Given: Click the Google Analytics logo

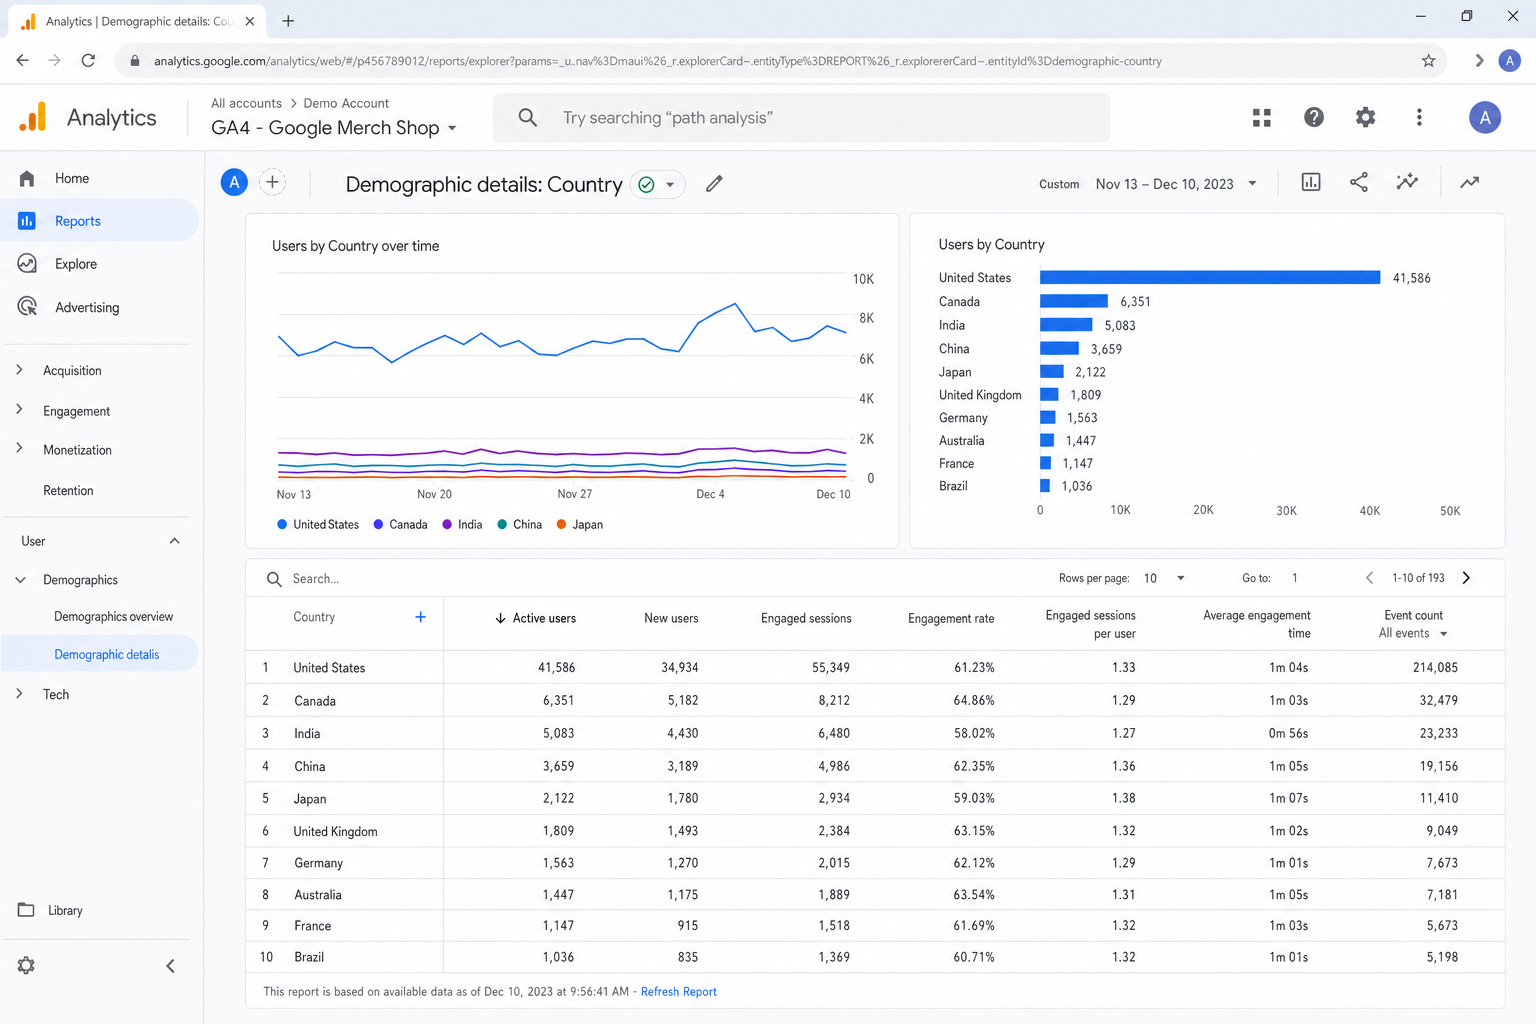Looking at the screenshot, I should 33,117.
